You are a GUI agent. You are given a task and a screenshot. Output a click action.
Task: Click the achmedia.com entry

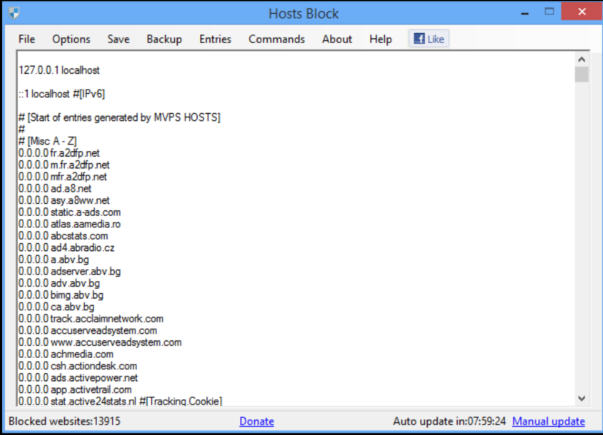pos(66,354)
